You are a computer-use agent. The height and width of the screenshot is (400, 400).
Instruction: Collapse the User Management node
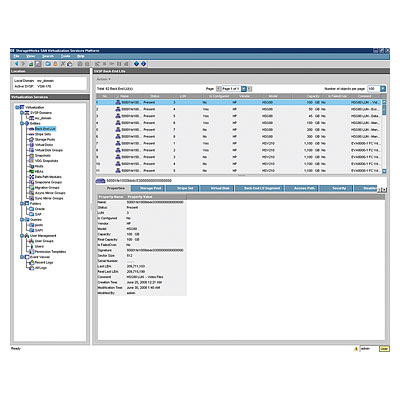point(22,236)
